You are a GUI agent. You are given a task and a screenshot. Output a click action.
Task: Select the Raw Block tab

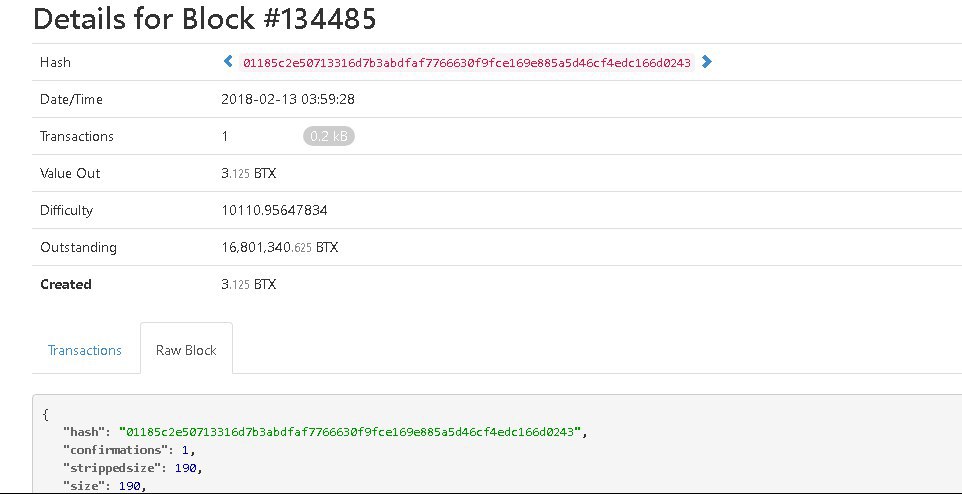point(186,350)
